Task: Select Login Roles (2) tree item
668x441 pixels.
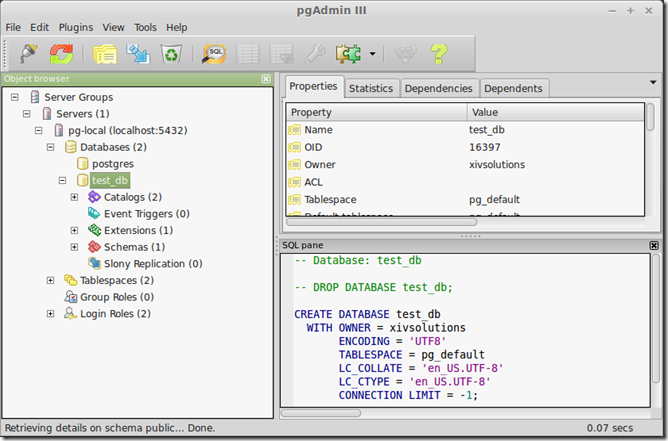Action: click(115, 314)
